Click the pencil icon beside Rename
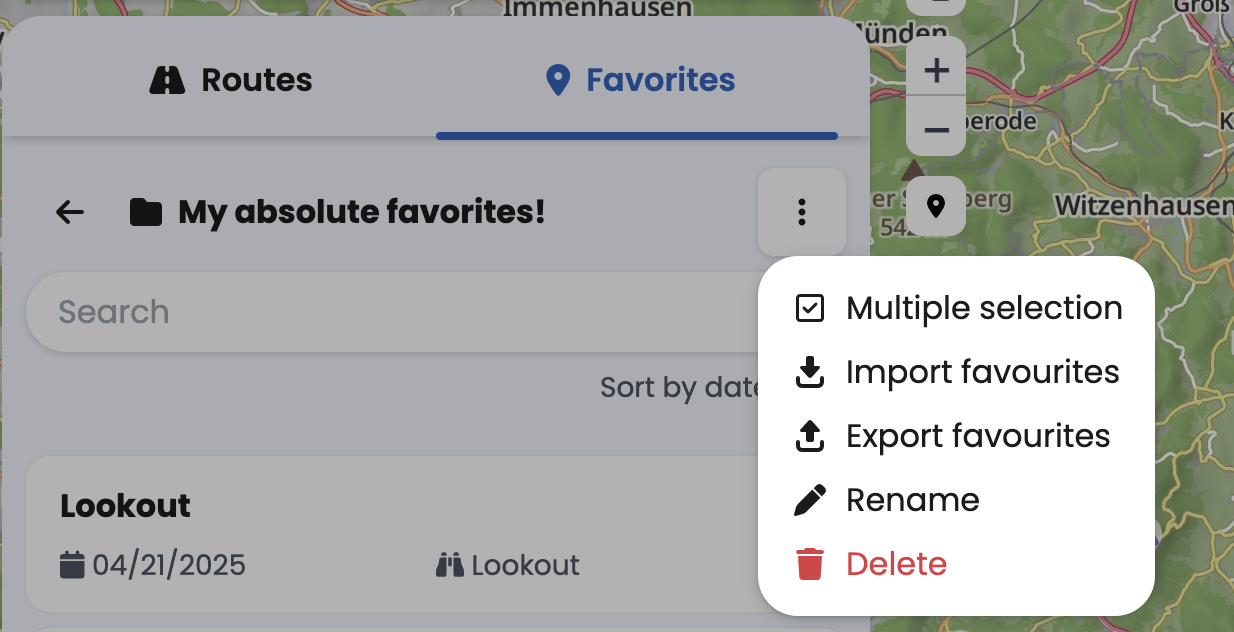This screenshot has width=1234, height=632. point(809,500)
